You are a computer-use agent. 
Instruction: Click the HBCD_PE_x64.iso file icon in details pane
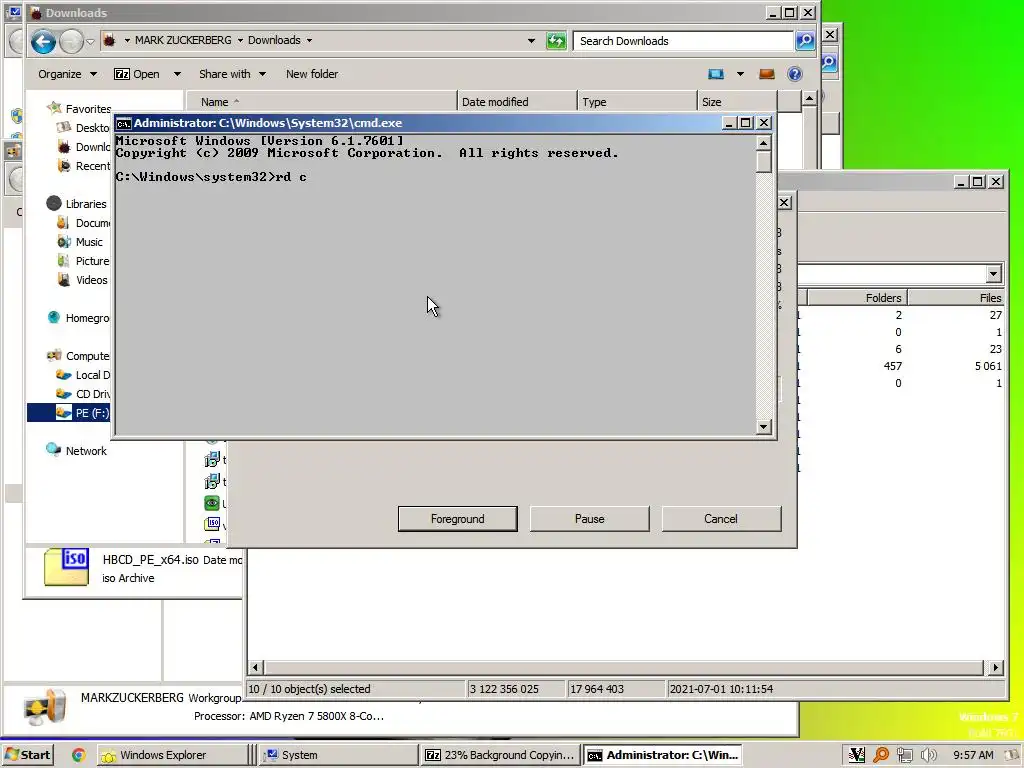click(x=66, y=567)
